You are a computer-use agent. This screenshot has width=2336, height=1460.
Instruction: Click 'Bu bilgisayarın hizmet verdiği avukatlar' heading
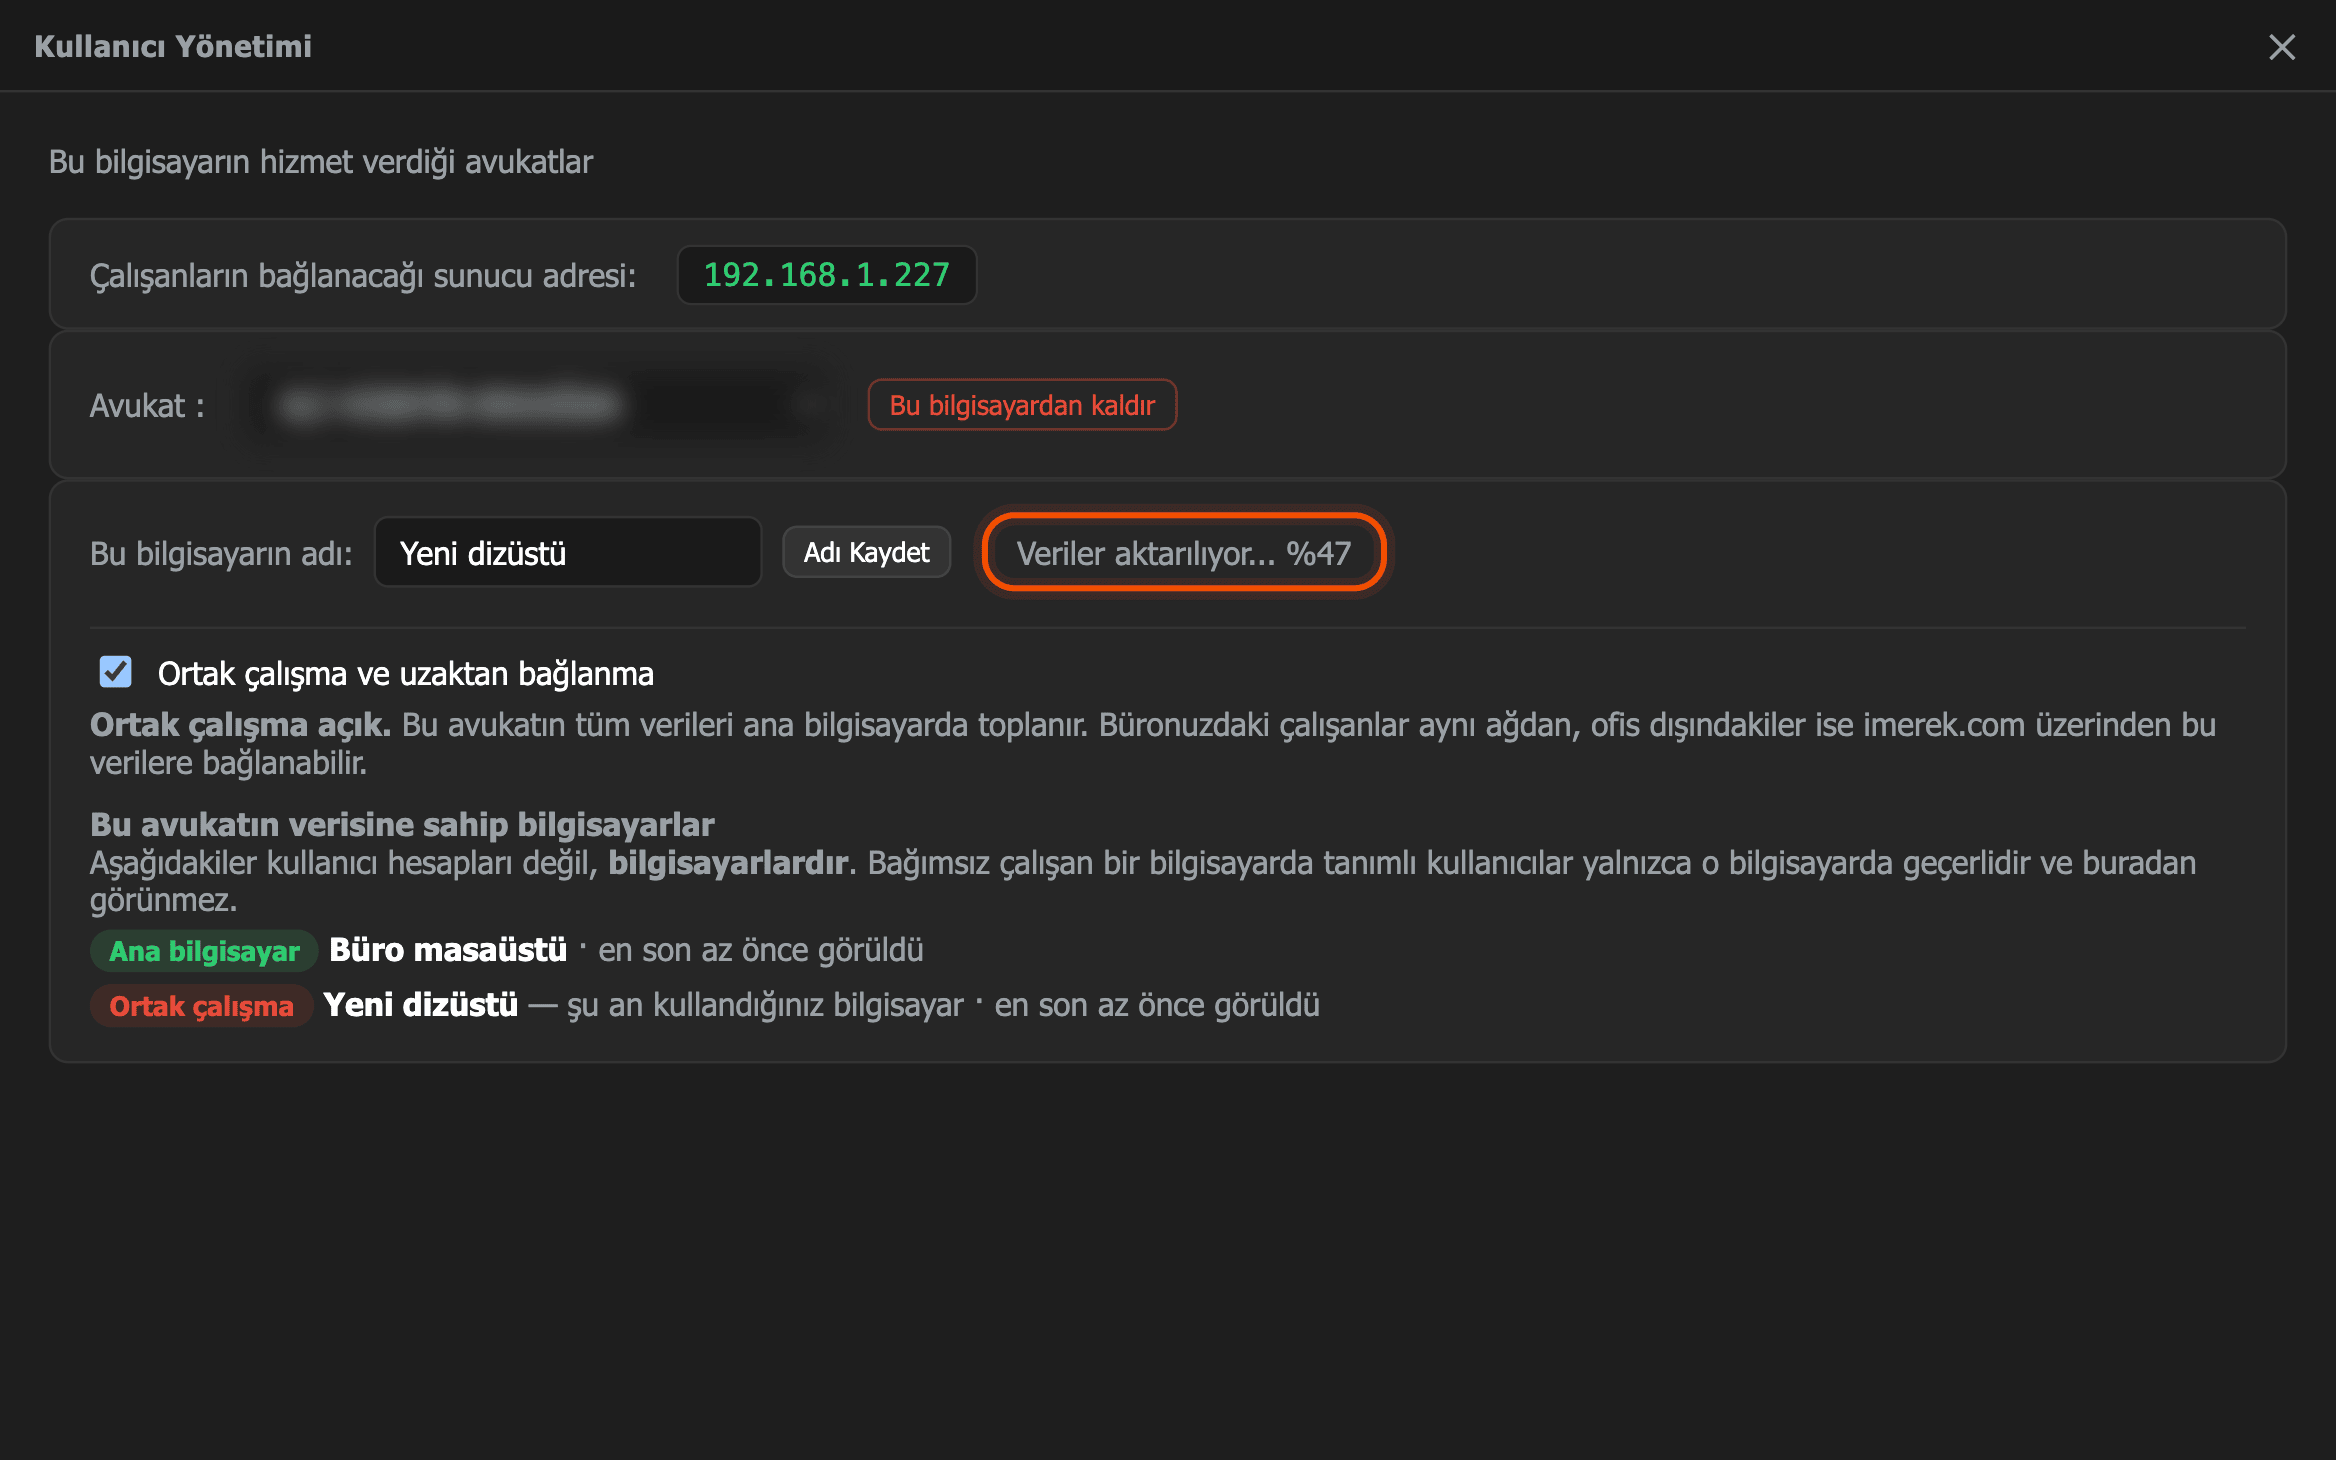pos(321,162)
